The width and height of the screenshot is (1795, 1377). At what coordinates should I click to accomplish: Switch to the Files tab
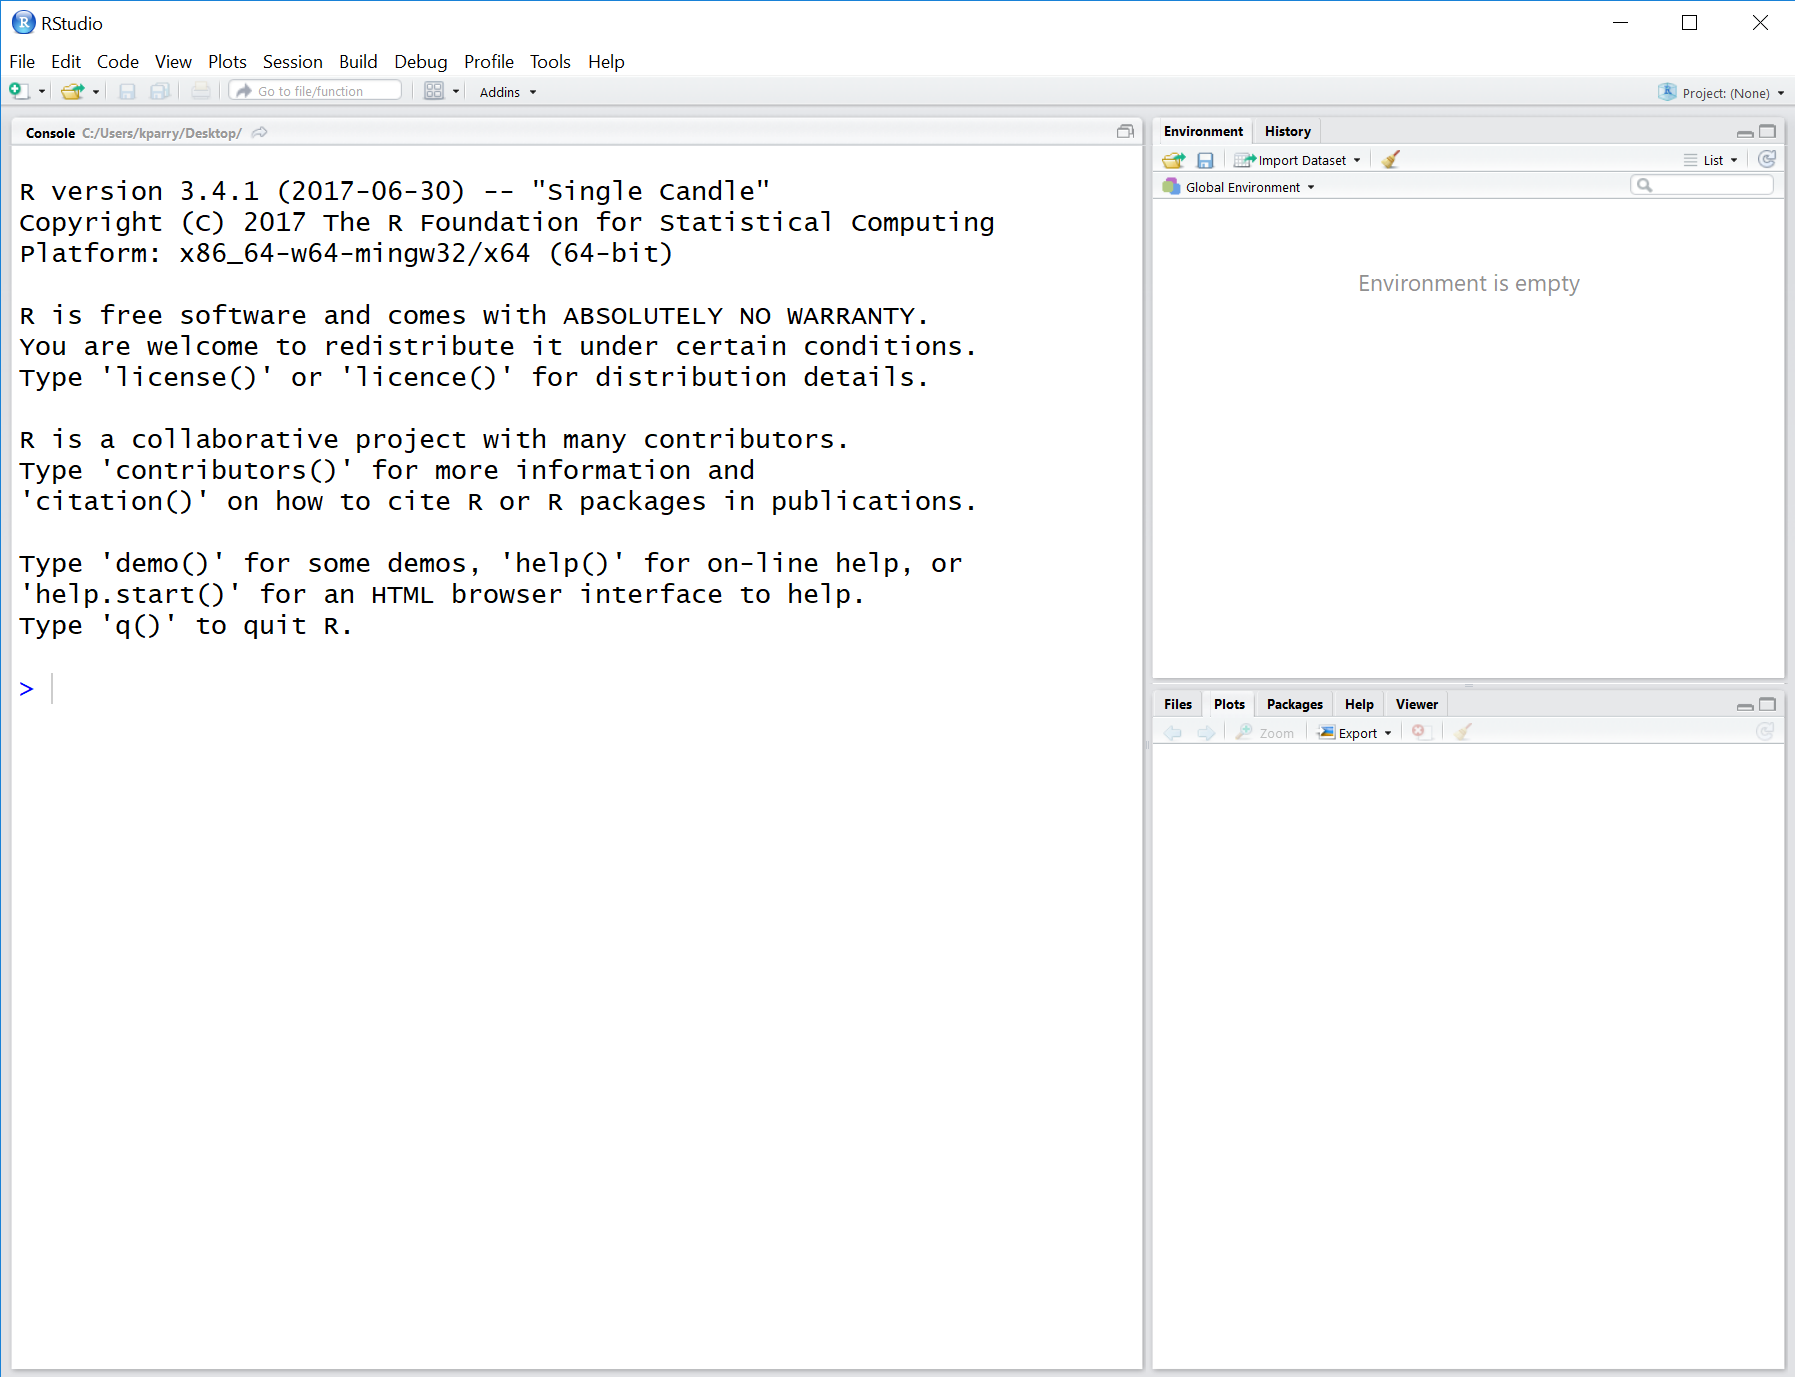(1178, 704)
